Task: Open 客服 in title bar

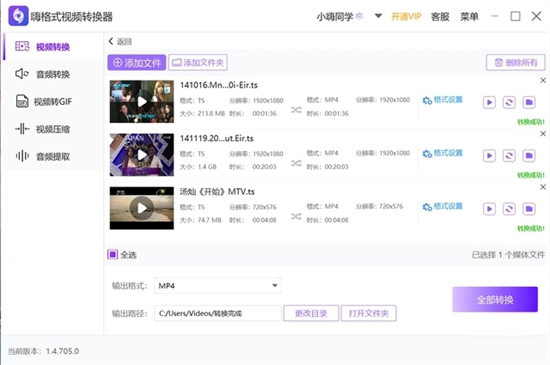Action: pos(440,16)
